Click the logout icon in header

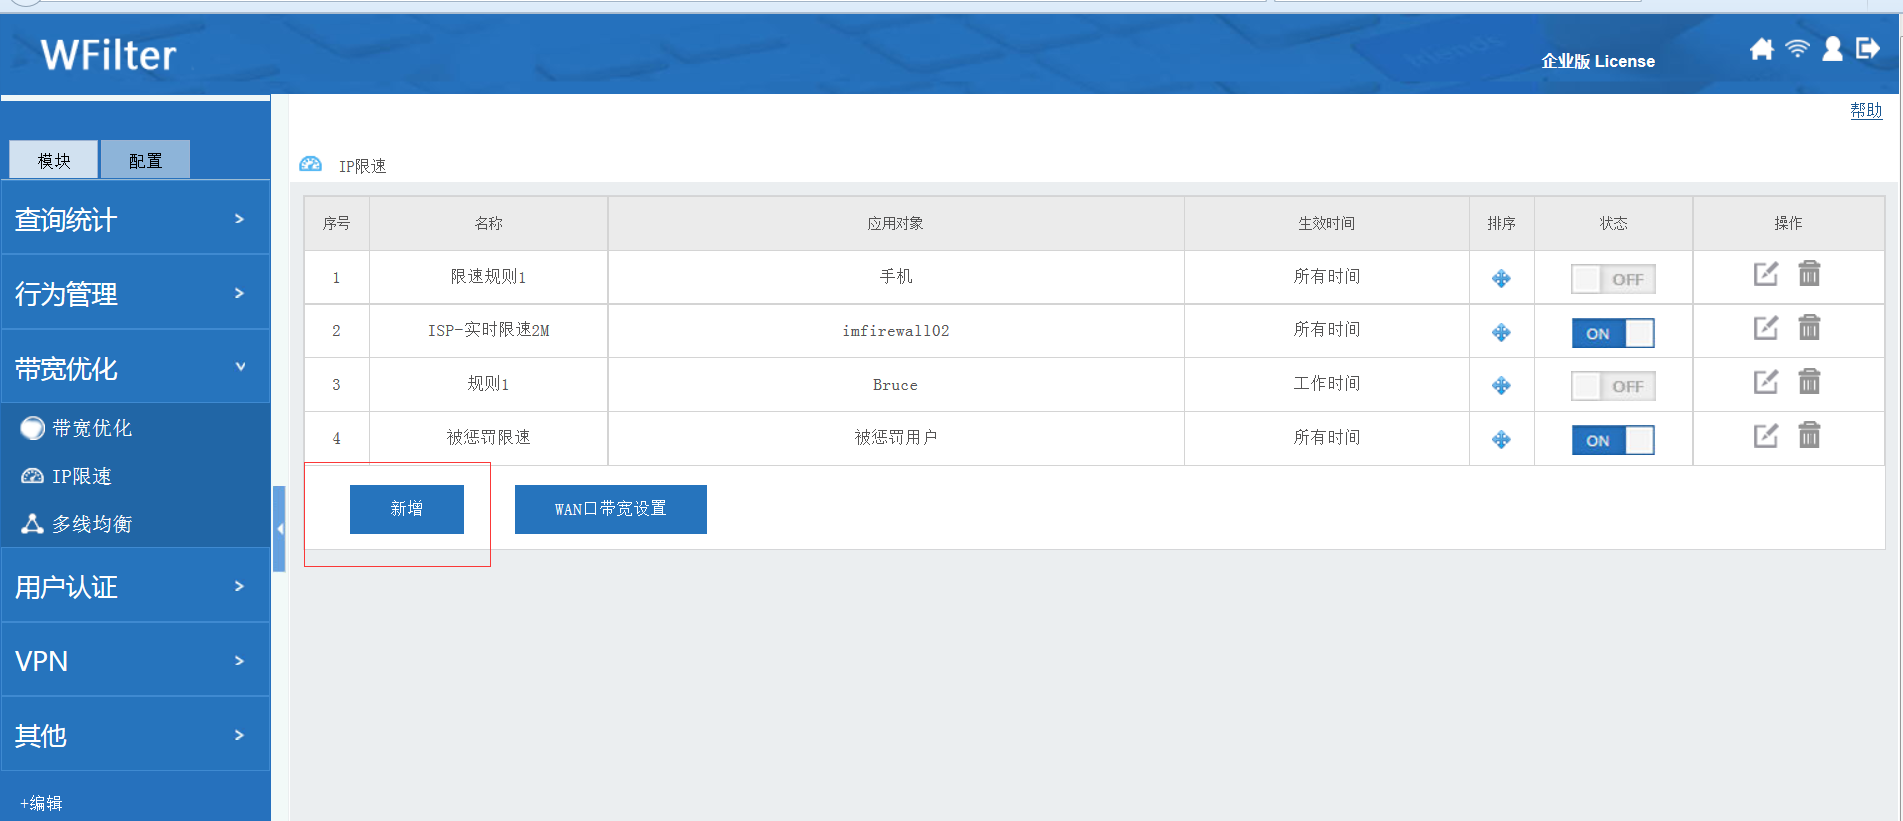click(x=1867, y=49)
